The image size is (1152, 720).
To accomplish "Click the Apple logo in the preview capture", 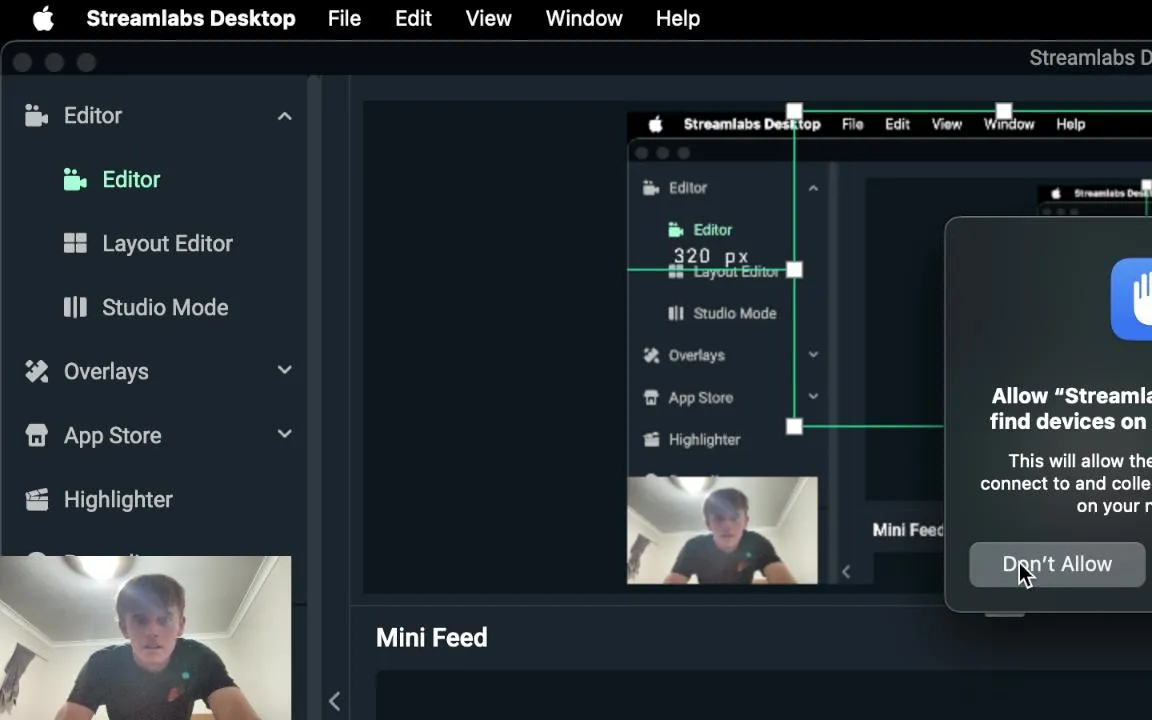I will (655, 124).
